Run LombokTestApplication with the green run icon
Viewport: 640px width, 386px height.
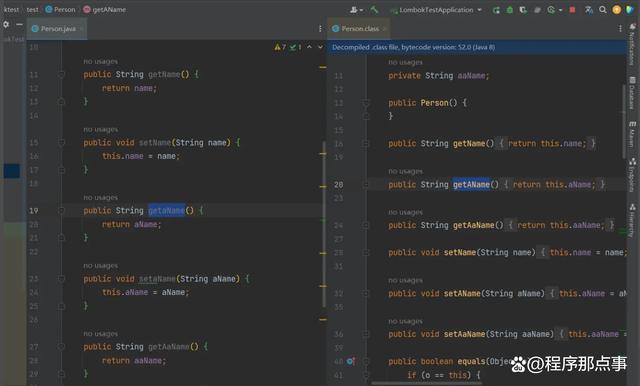tap(496, 10)
